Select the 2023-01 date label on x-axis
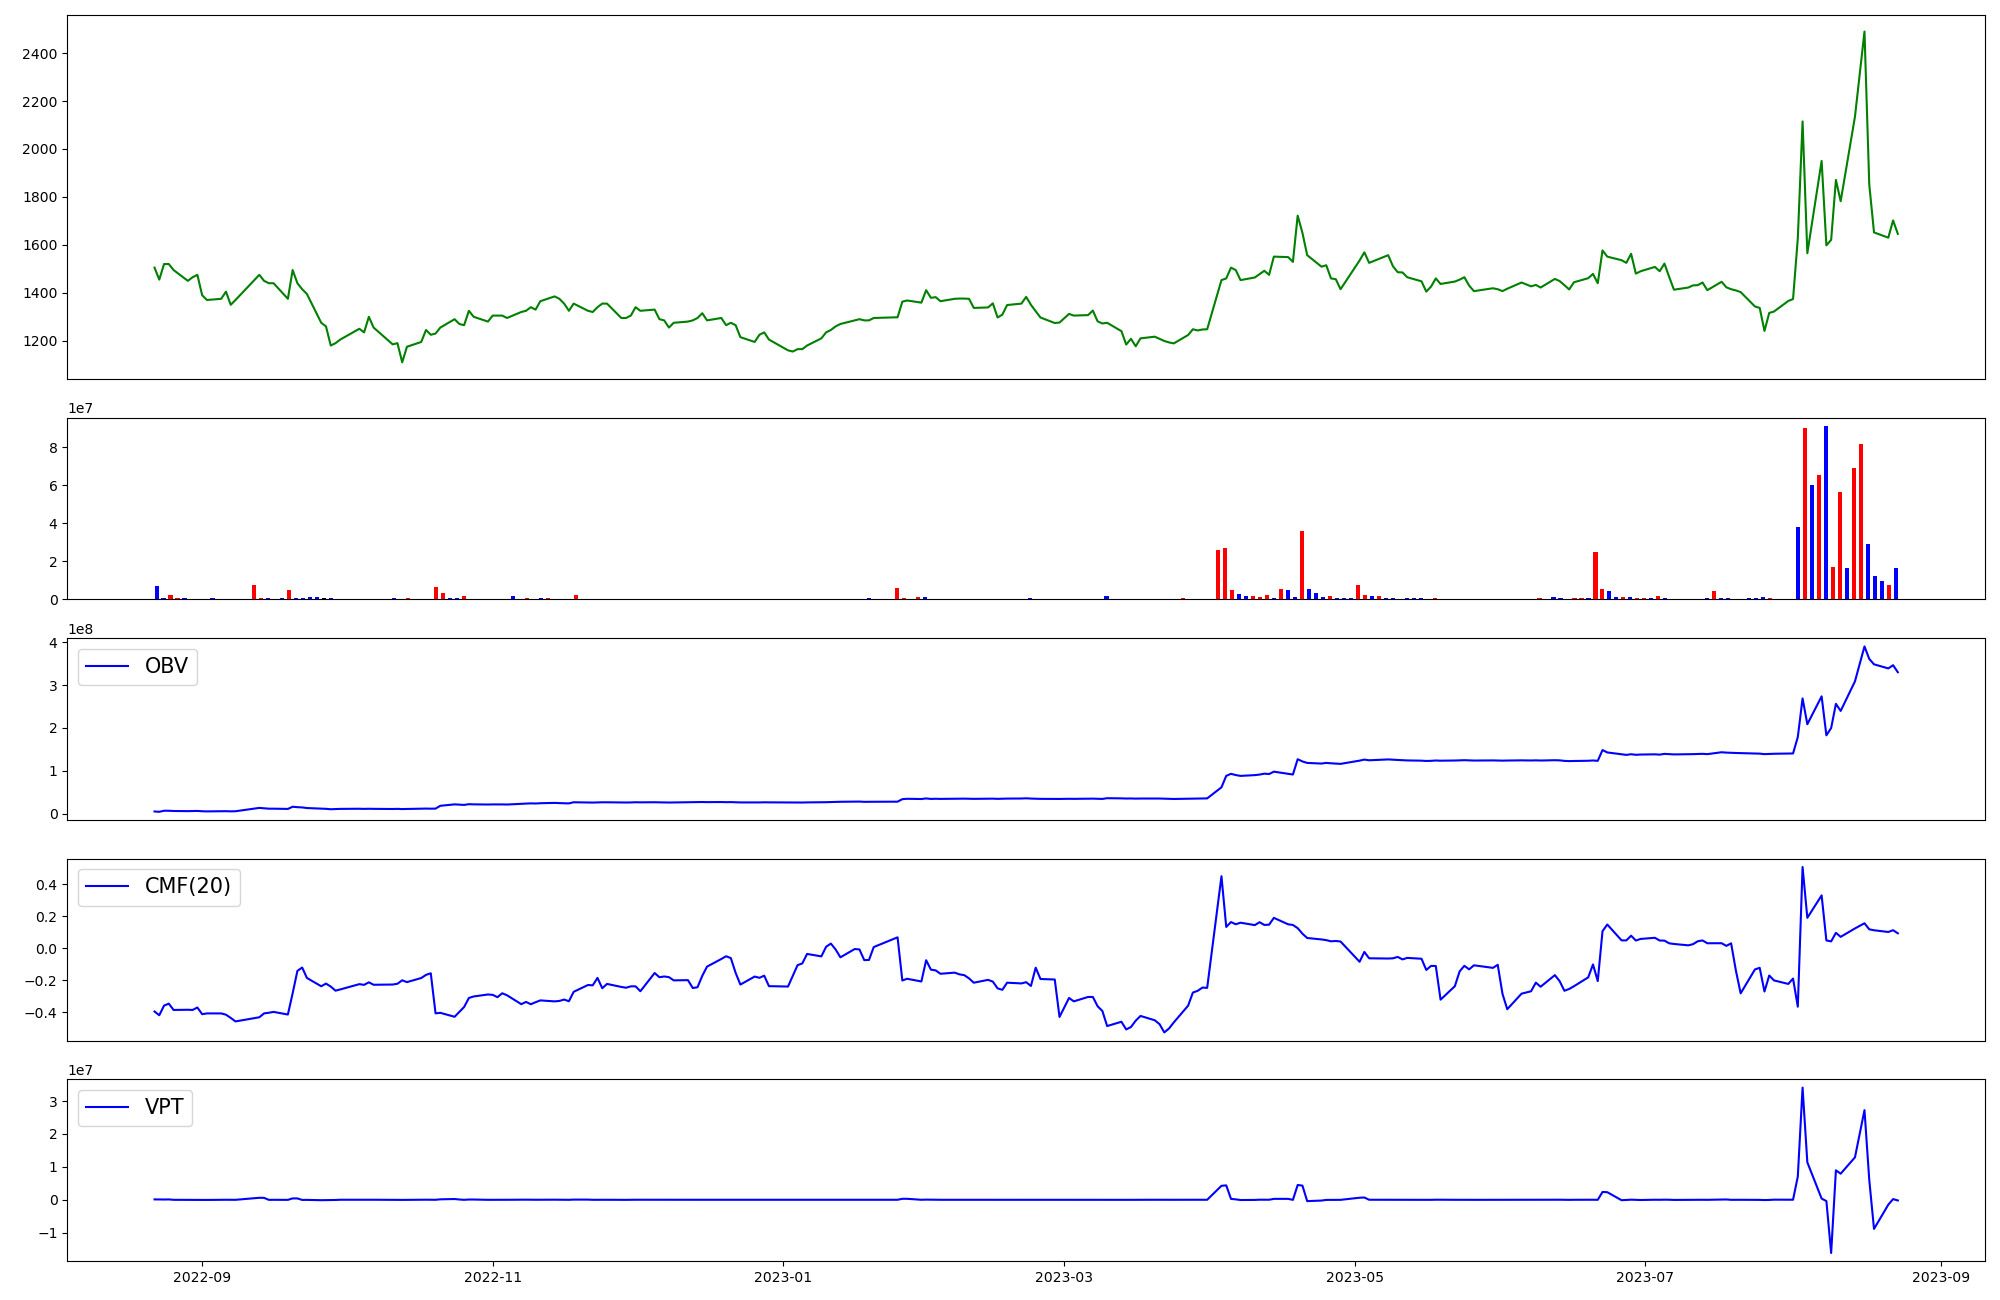 coord(782,1277)
